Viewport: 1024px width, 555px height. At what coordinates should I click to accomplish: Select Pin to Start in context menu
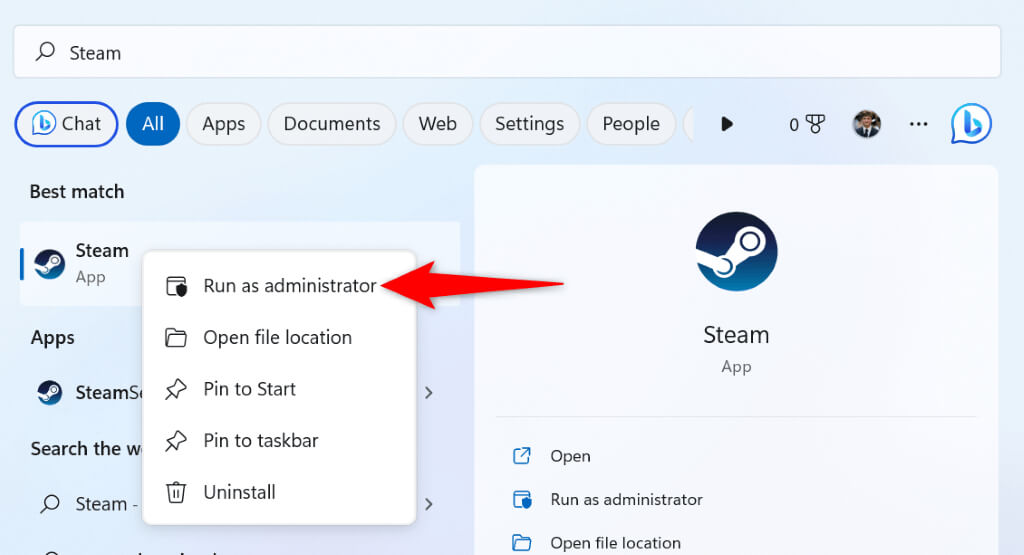[249, 389]
